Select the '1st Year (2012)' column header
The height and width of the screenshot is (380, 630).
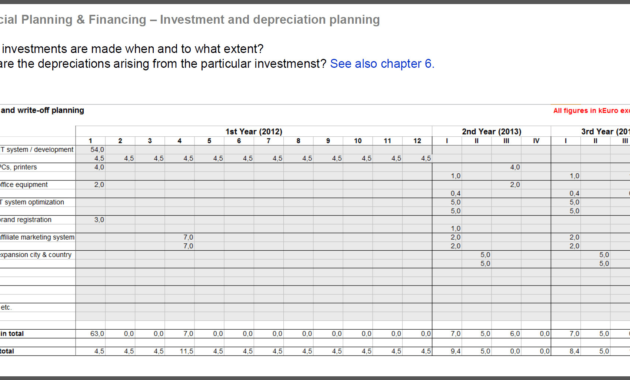pyautogui.click(x=254, y=131)
